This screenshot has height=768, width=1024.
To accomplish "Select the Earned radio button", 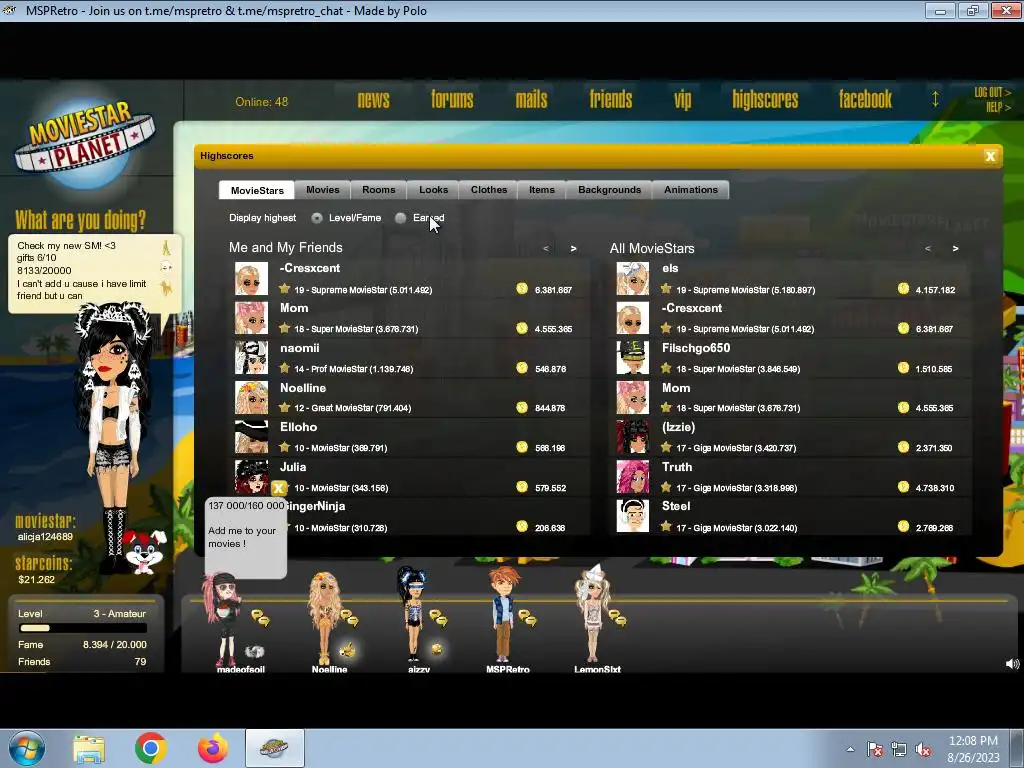I will (x=400, y=218).
